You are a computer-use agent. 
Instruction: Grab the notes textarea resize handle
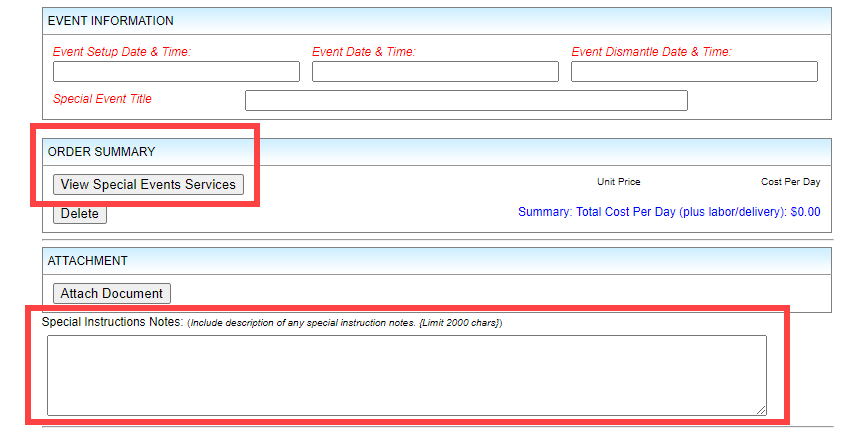click(x=761, y=409)
